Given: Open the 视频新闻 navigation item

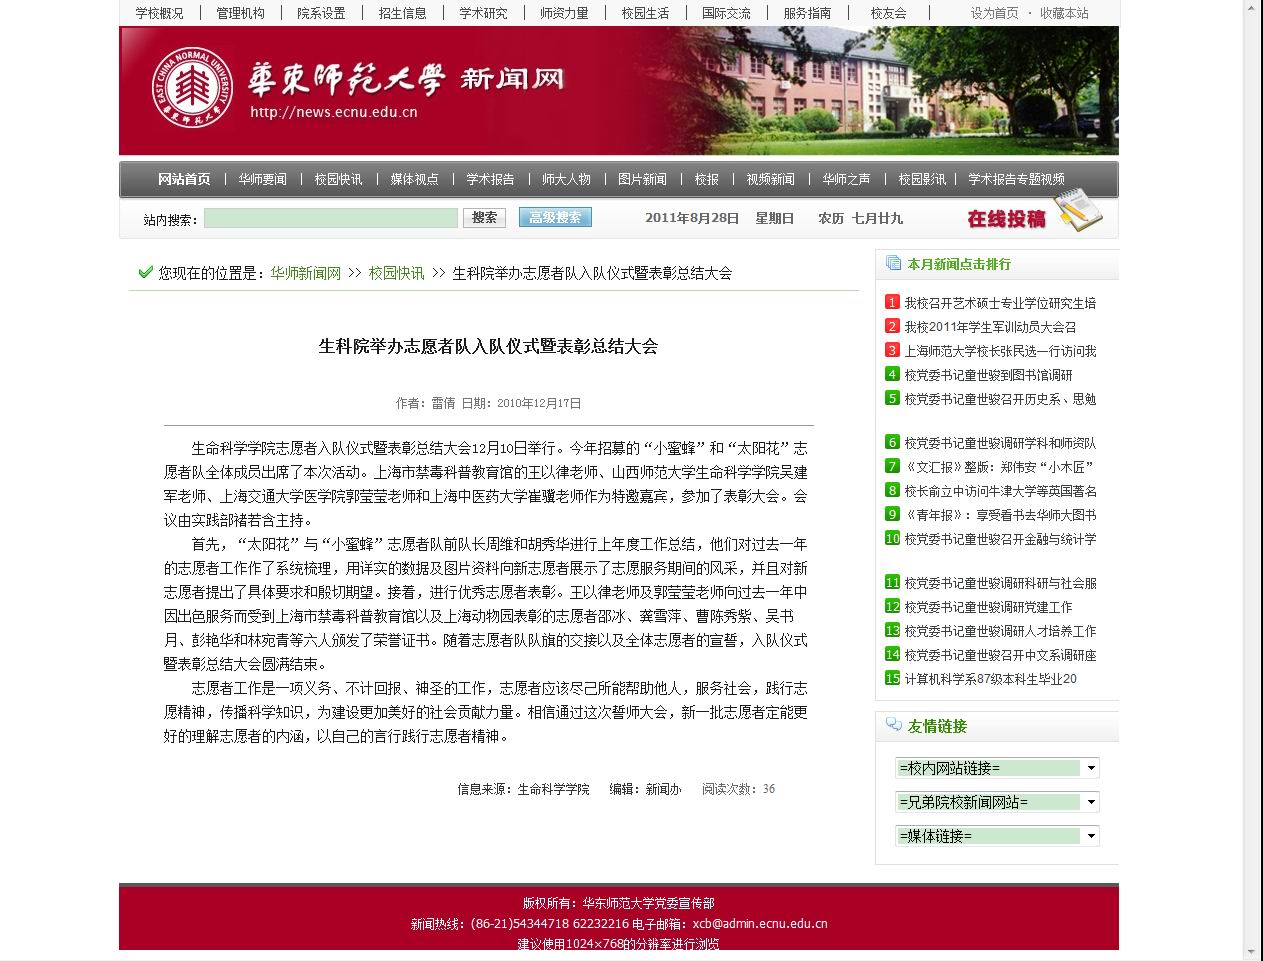Looking at the screenshot, I should (770, 179).
